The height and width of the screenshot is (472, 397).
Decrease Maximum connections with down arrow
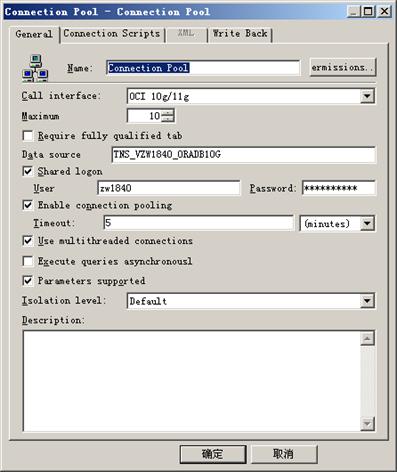168,119
